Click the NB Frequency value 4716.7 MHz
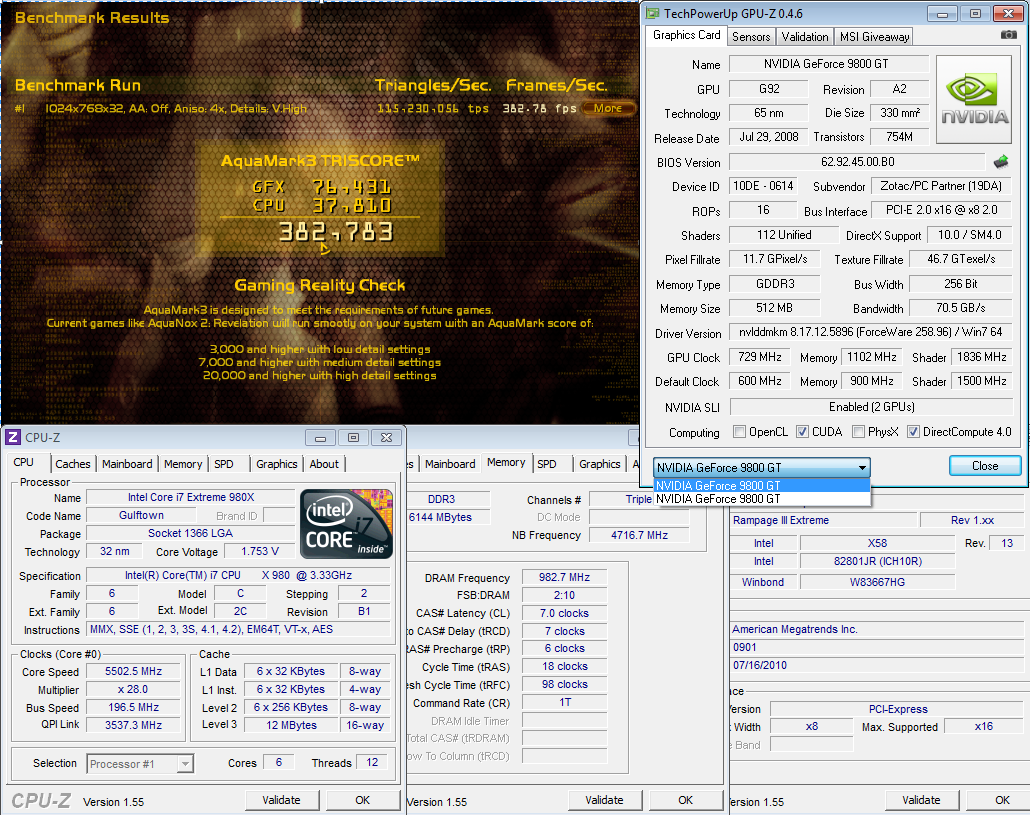 click(x=639, y=535)
